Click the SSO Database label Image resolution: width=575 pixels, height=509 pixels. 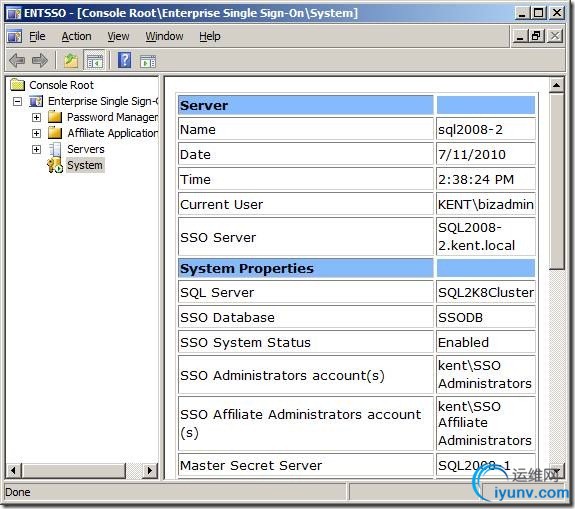coord(227,317)
